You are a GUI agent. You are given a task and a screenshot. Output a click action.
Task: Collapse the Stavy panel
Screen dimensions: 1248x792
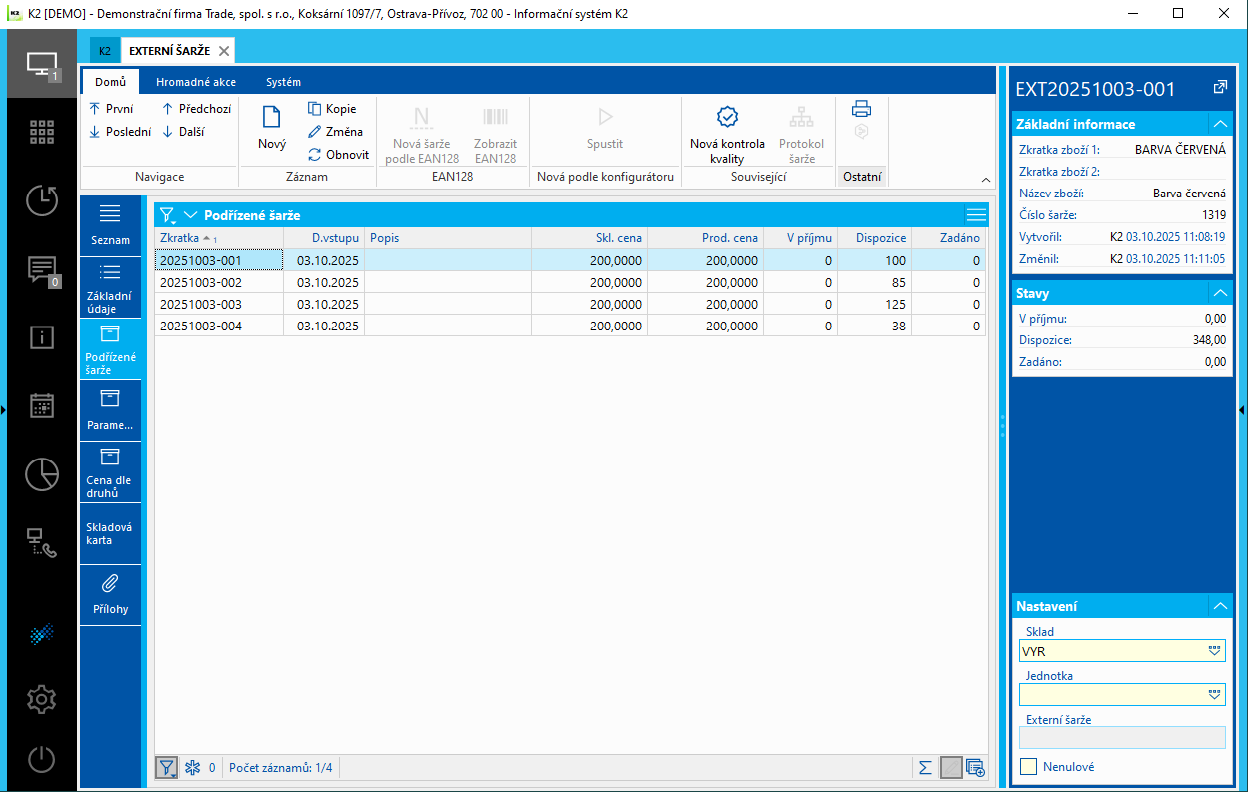[1219, 293]
